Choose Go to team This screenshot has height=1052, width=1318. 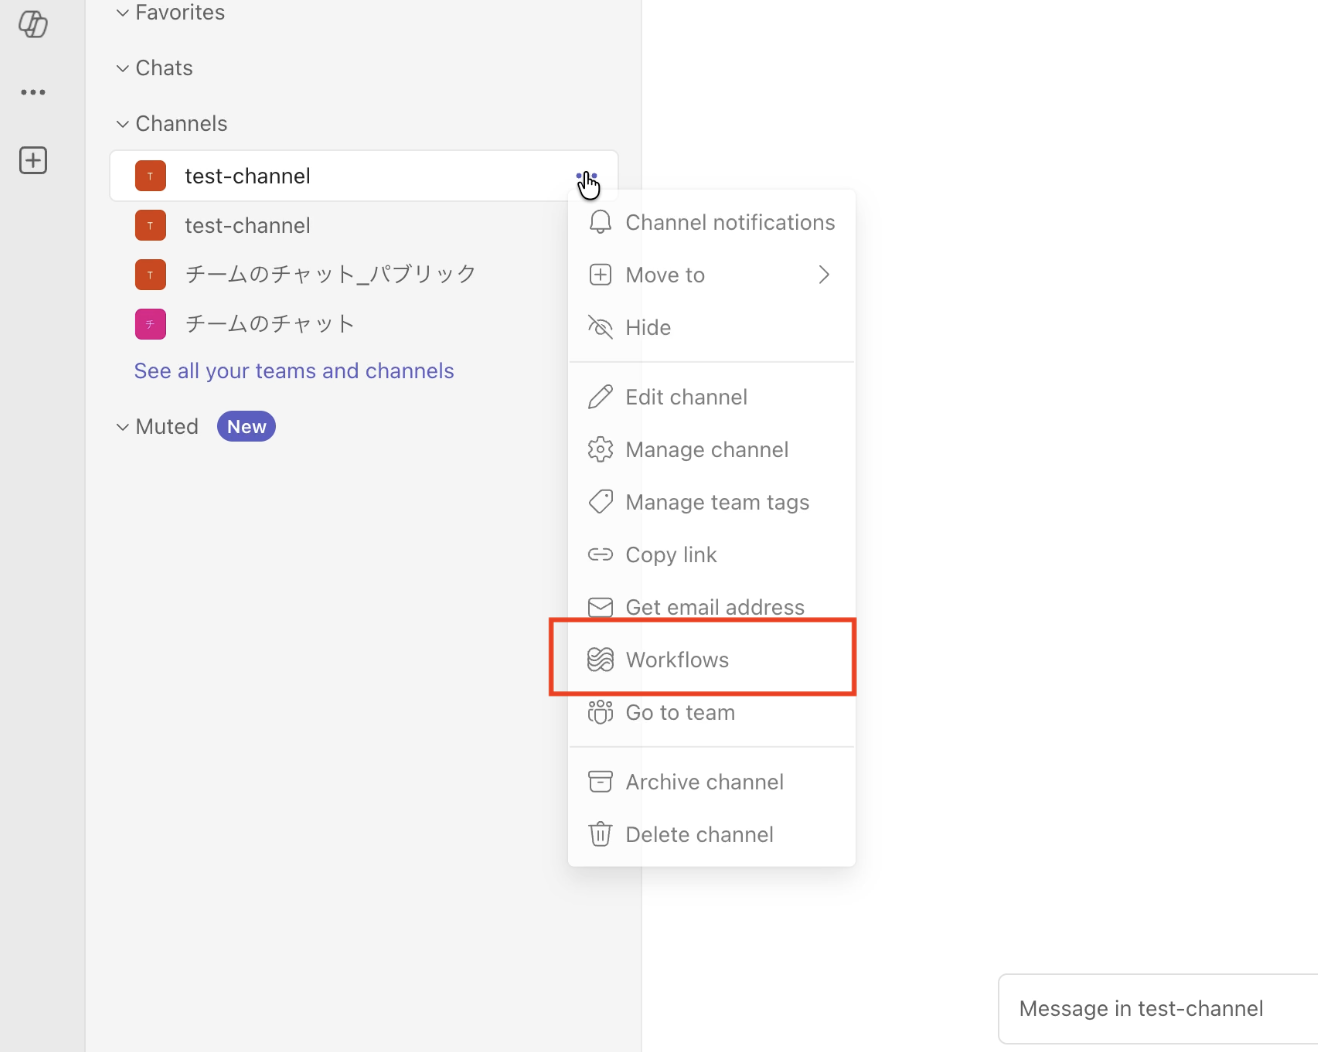tap(712, 712)
